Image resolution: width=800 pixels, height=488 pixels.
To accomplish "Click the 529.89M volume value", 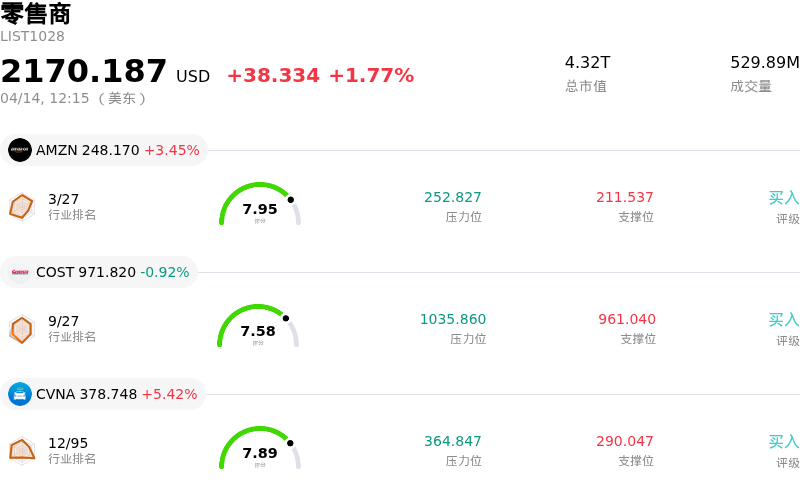I will [764, 63].
